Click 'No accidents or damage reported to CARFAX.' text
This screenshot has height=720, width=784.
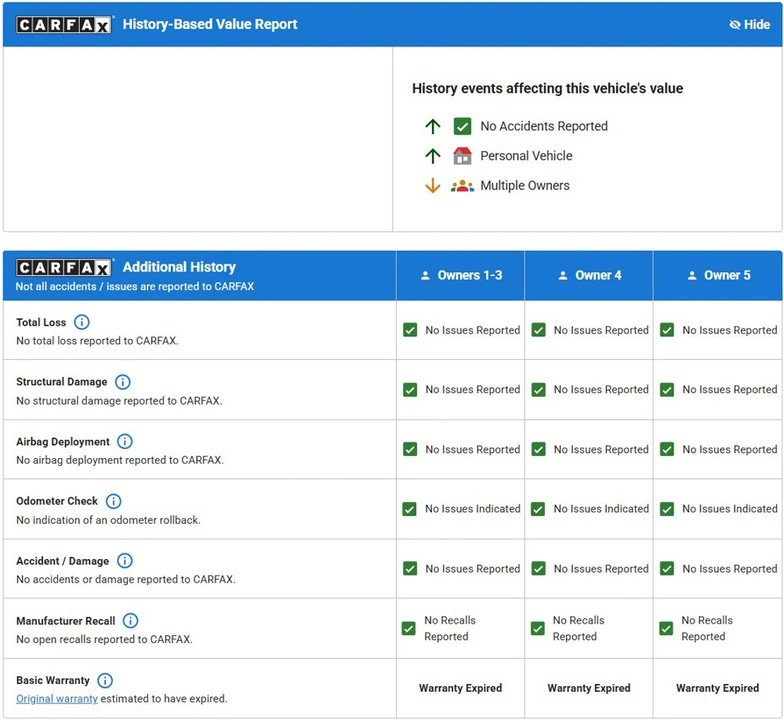point(126,580)
